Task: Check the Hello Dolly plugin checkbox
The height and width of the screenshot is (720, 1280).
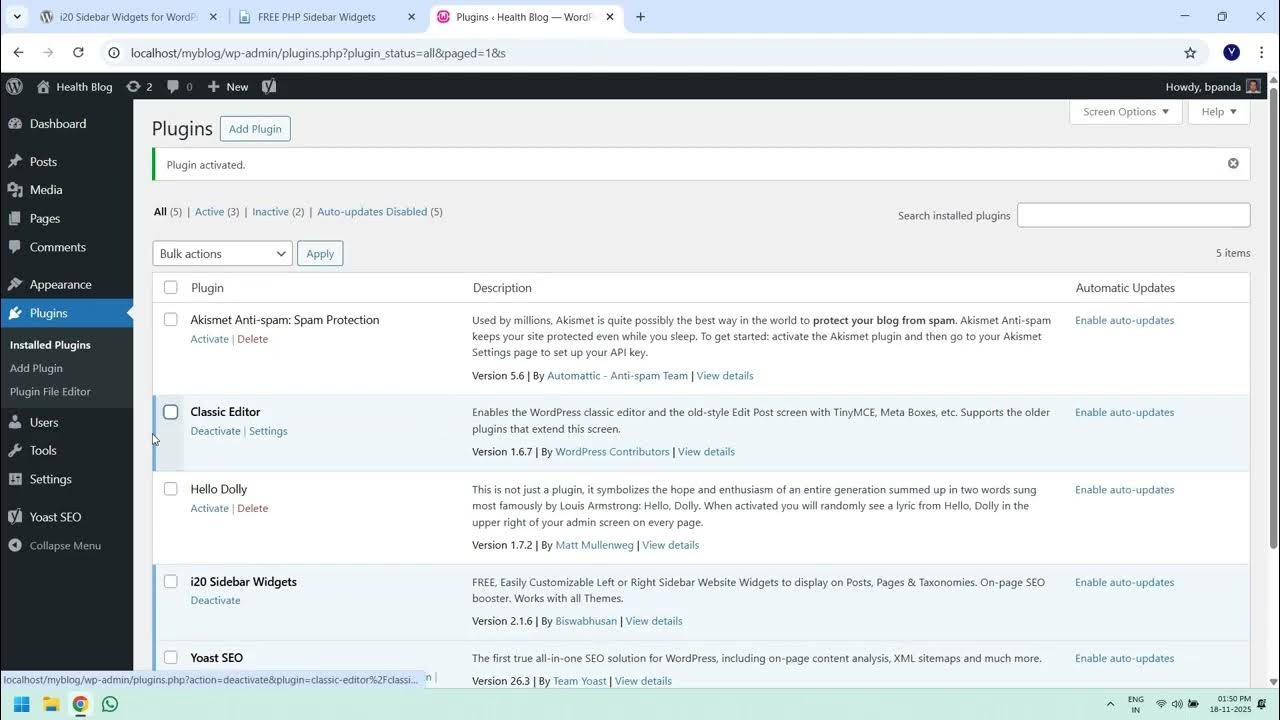Action: [x=170, y=489]
